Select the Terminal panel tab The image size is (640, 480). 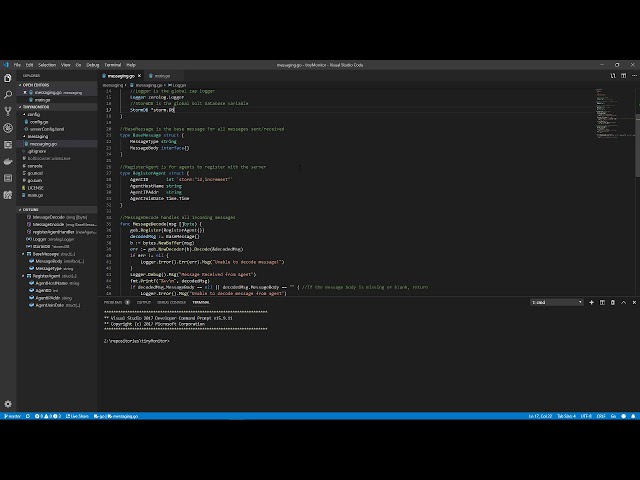(201, 302)
